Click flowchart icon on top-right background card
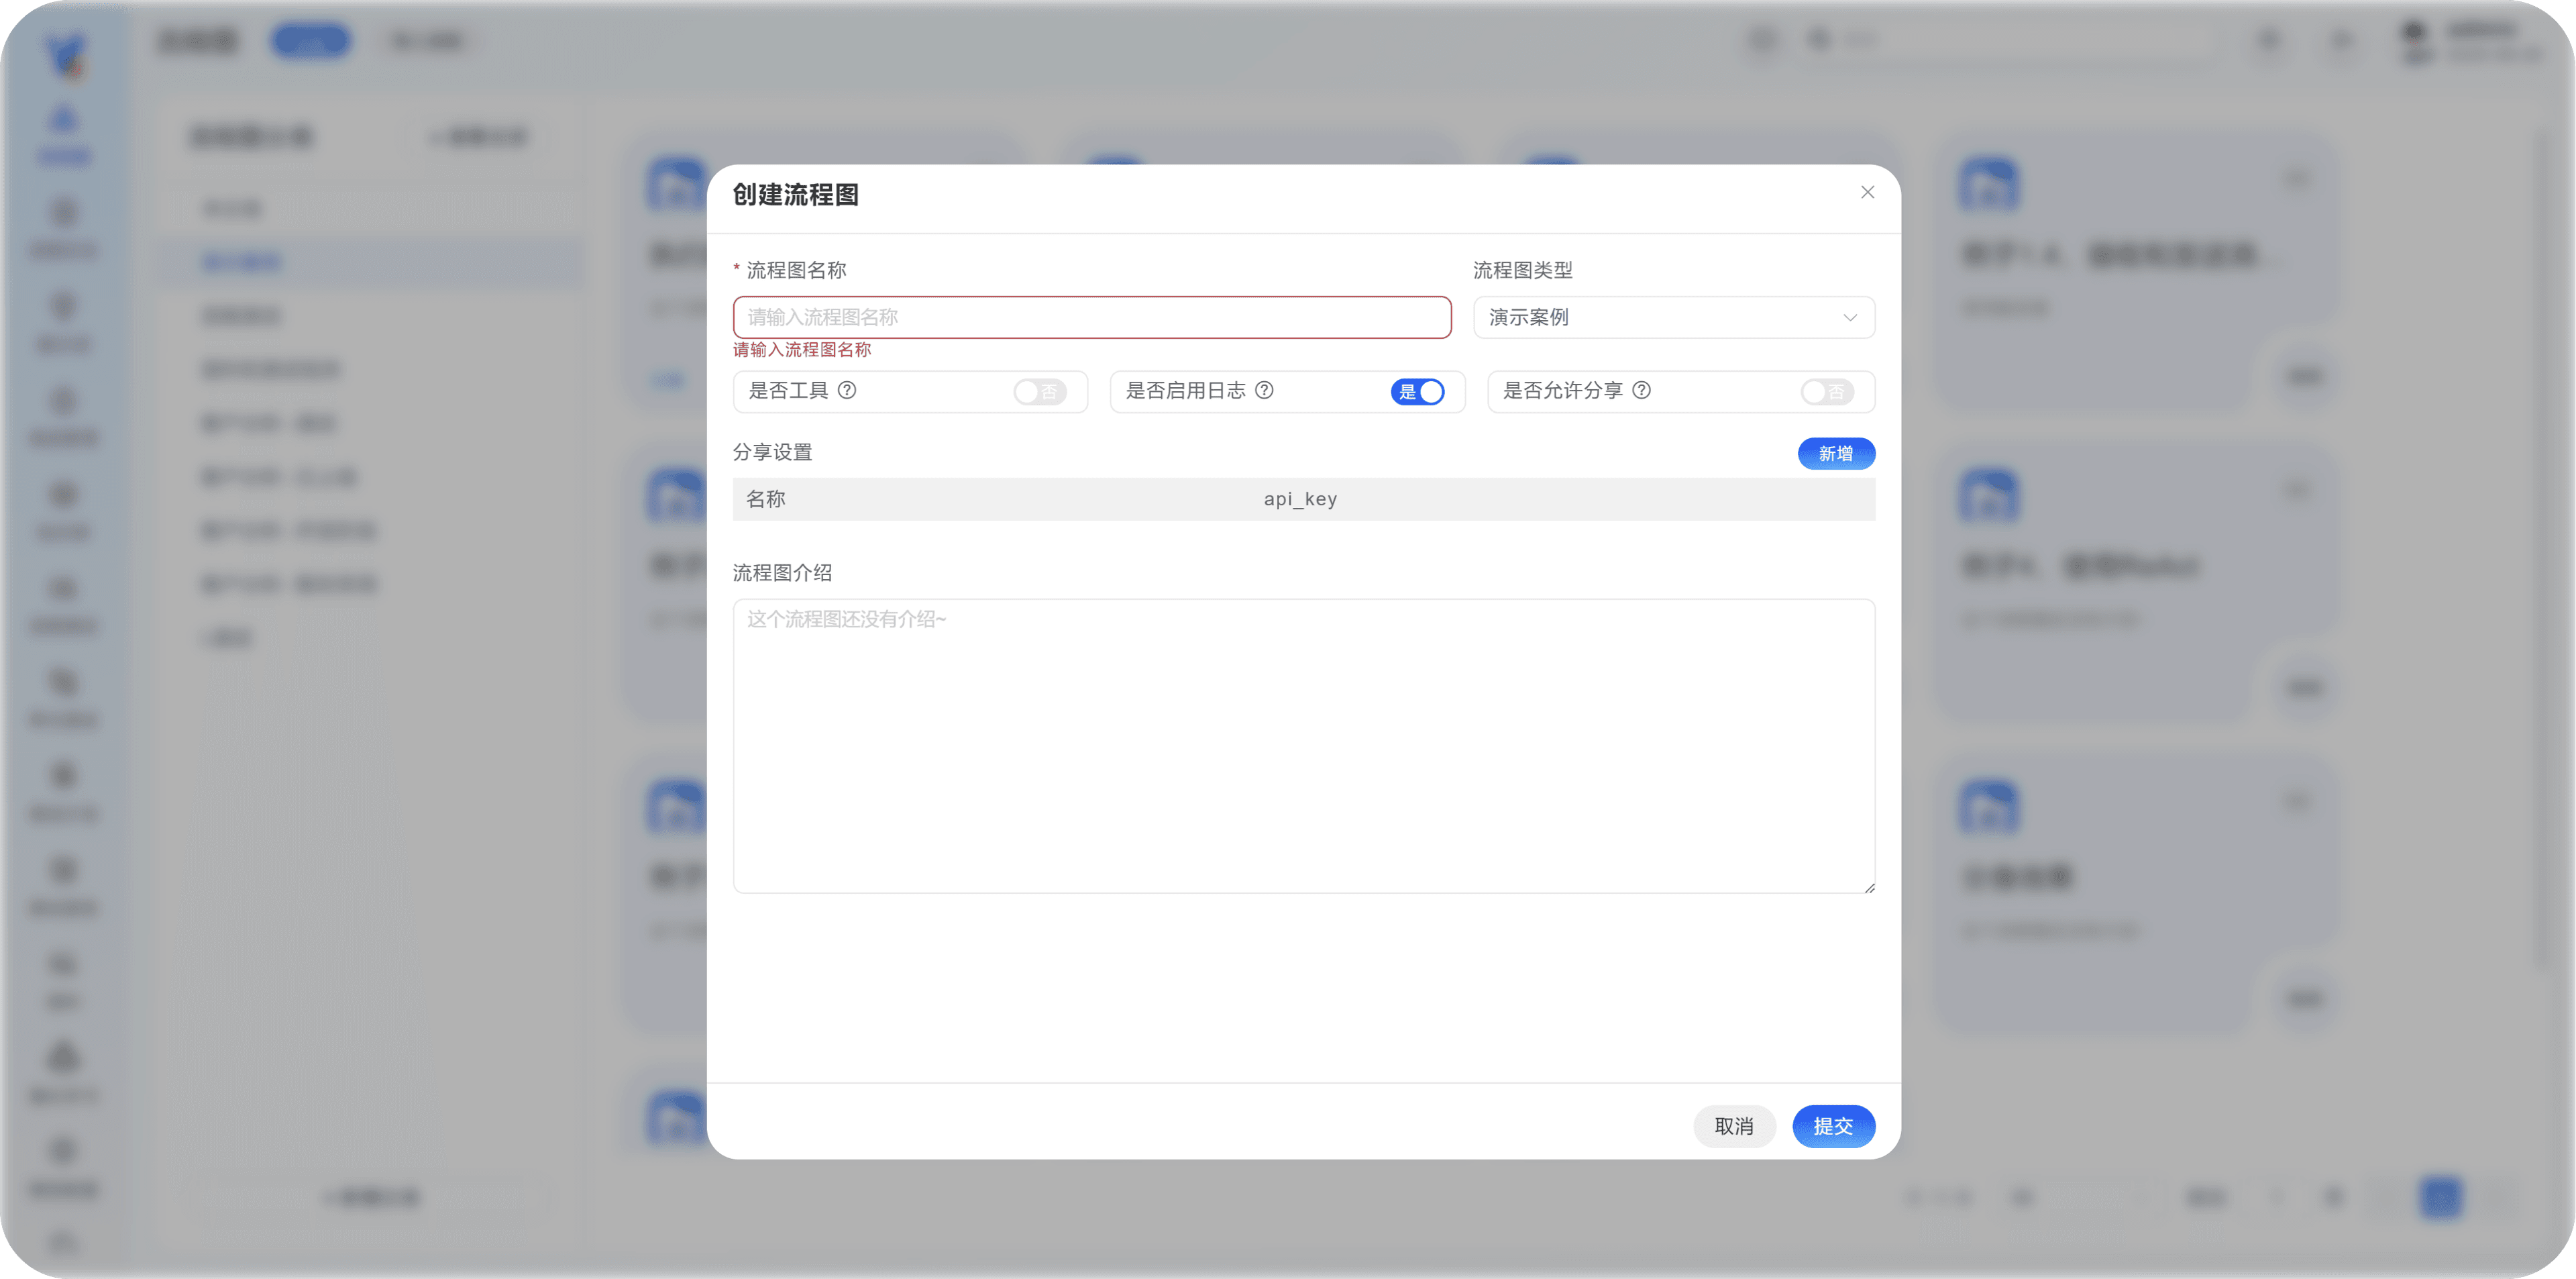Screen dimensions: 2576x1279 pyautogui.click(x=1988, y=184)
